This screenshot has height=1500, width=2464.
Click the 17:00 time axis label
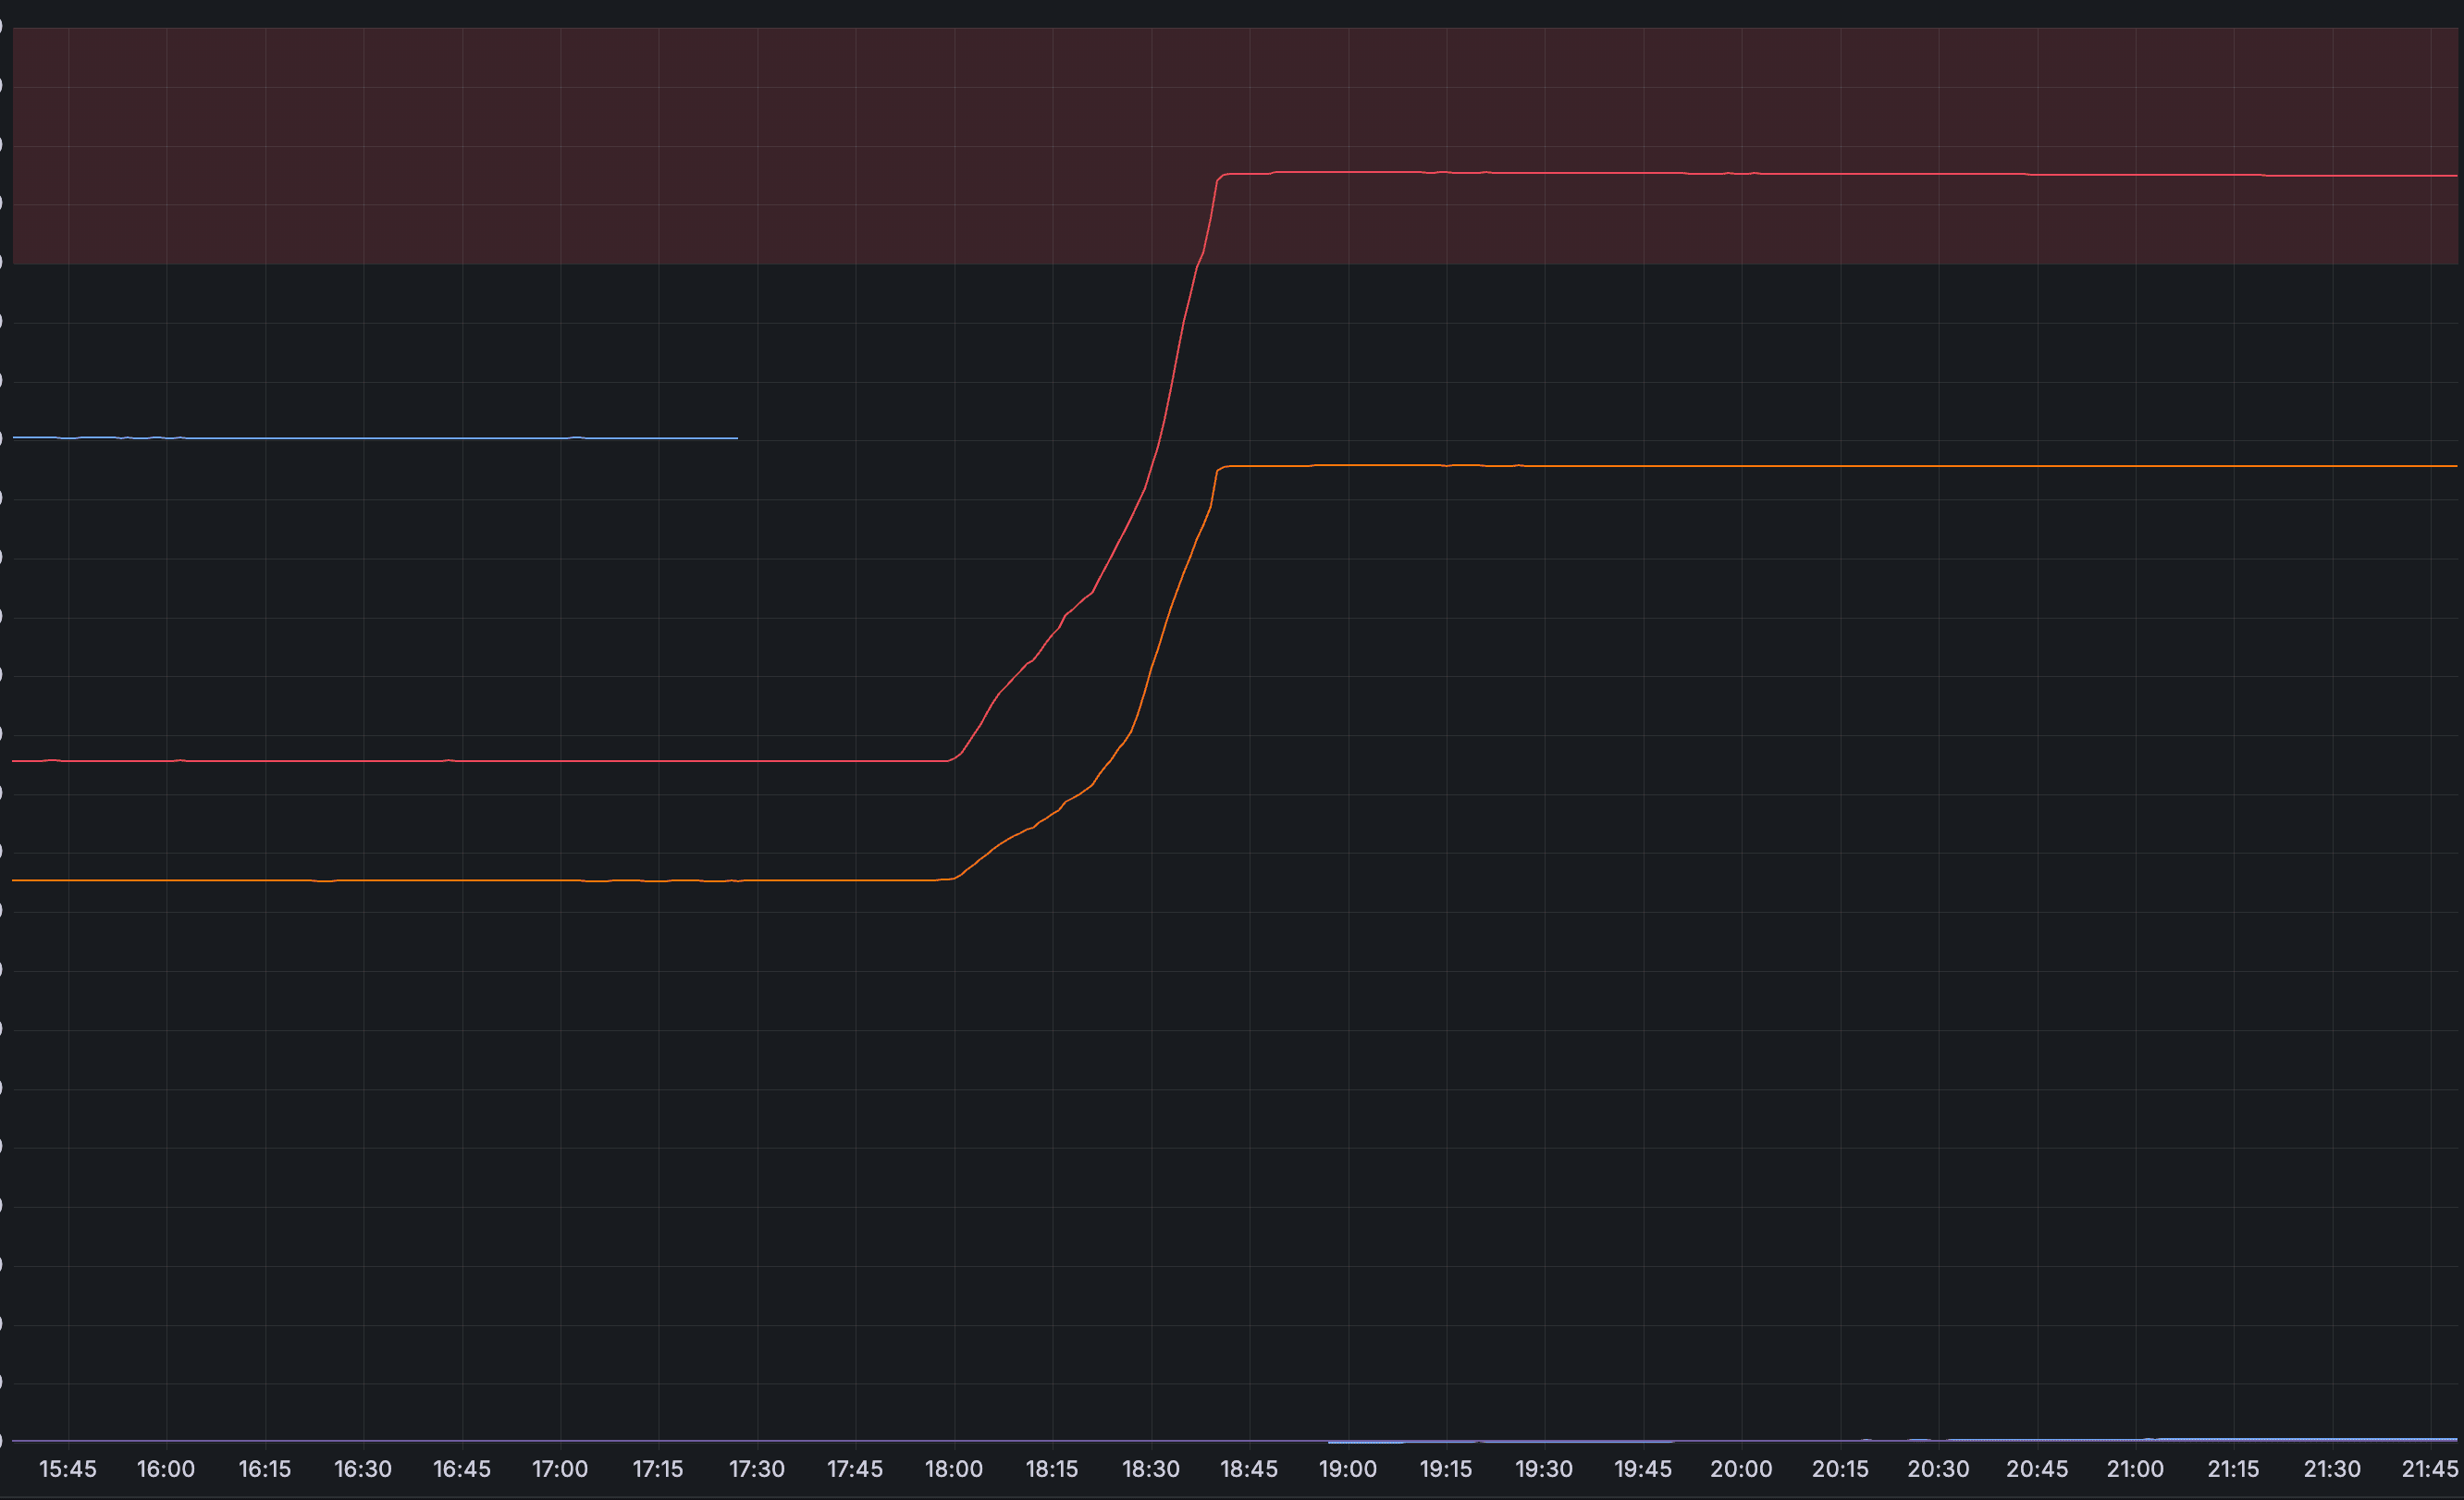559,1469
